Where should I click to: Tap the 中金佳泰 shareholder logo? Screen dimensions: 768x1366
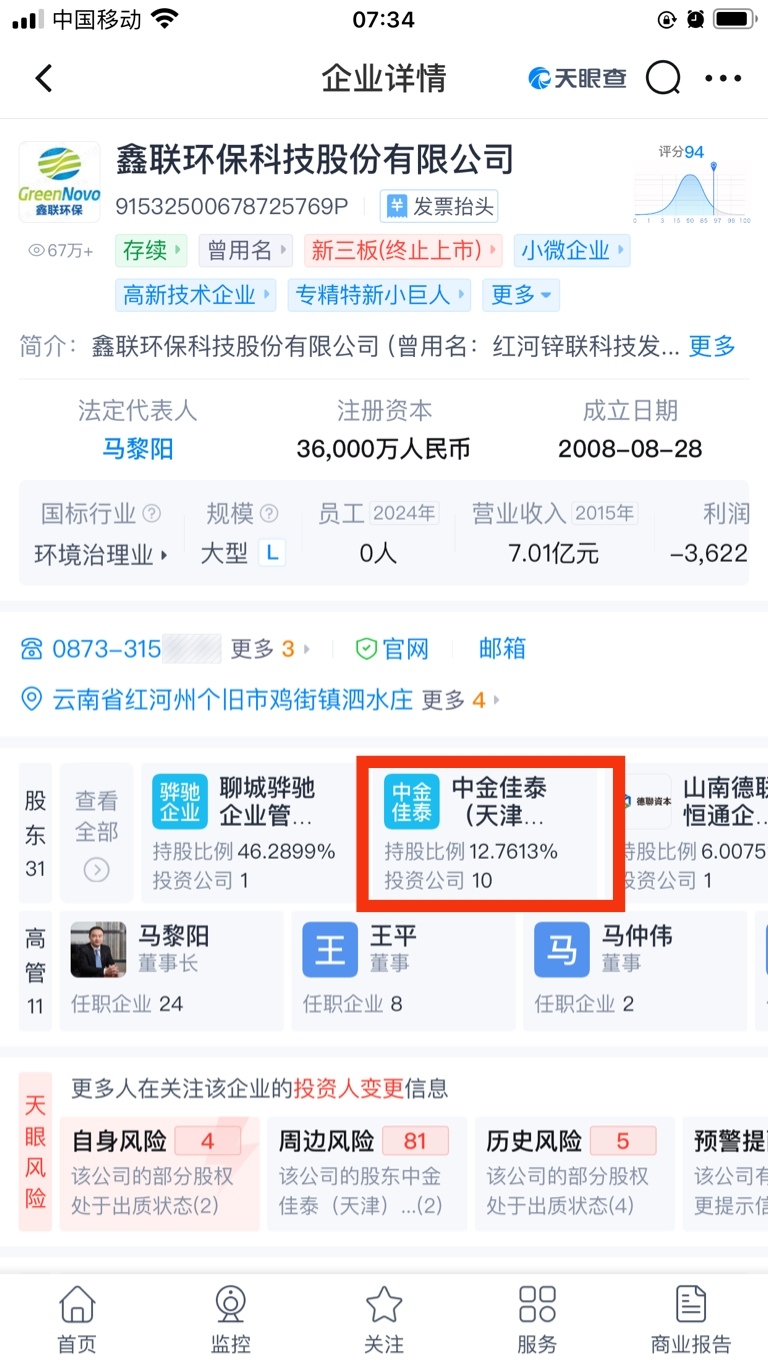(x=412, y=801)
